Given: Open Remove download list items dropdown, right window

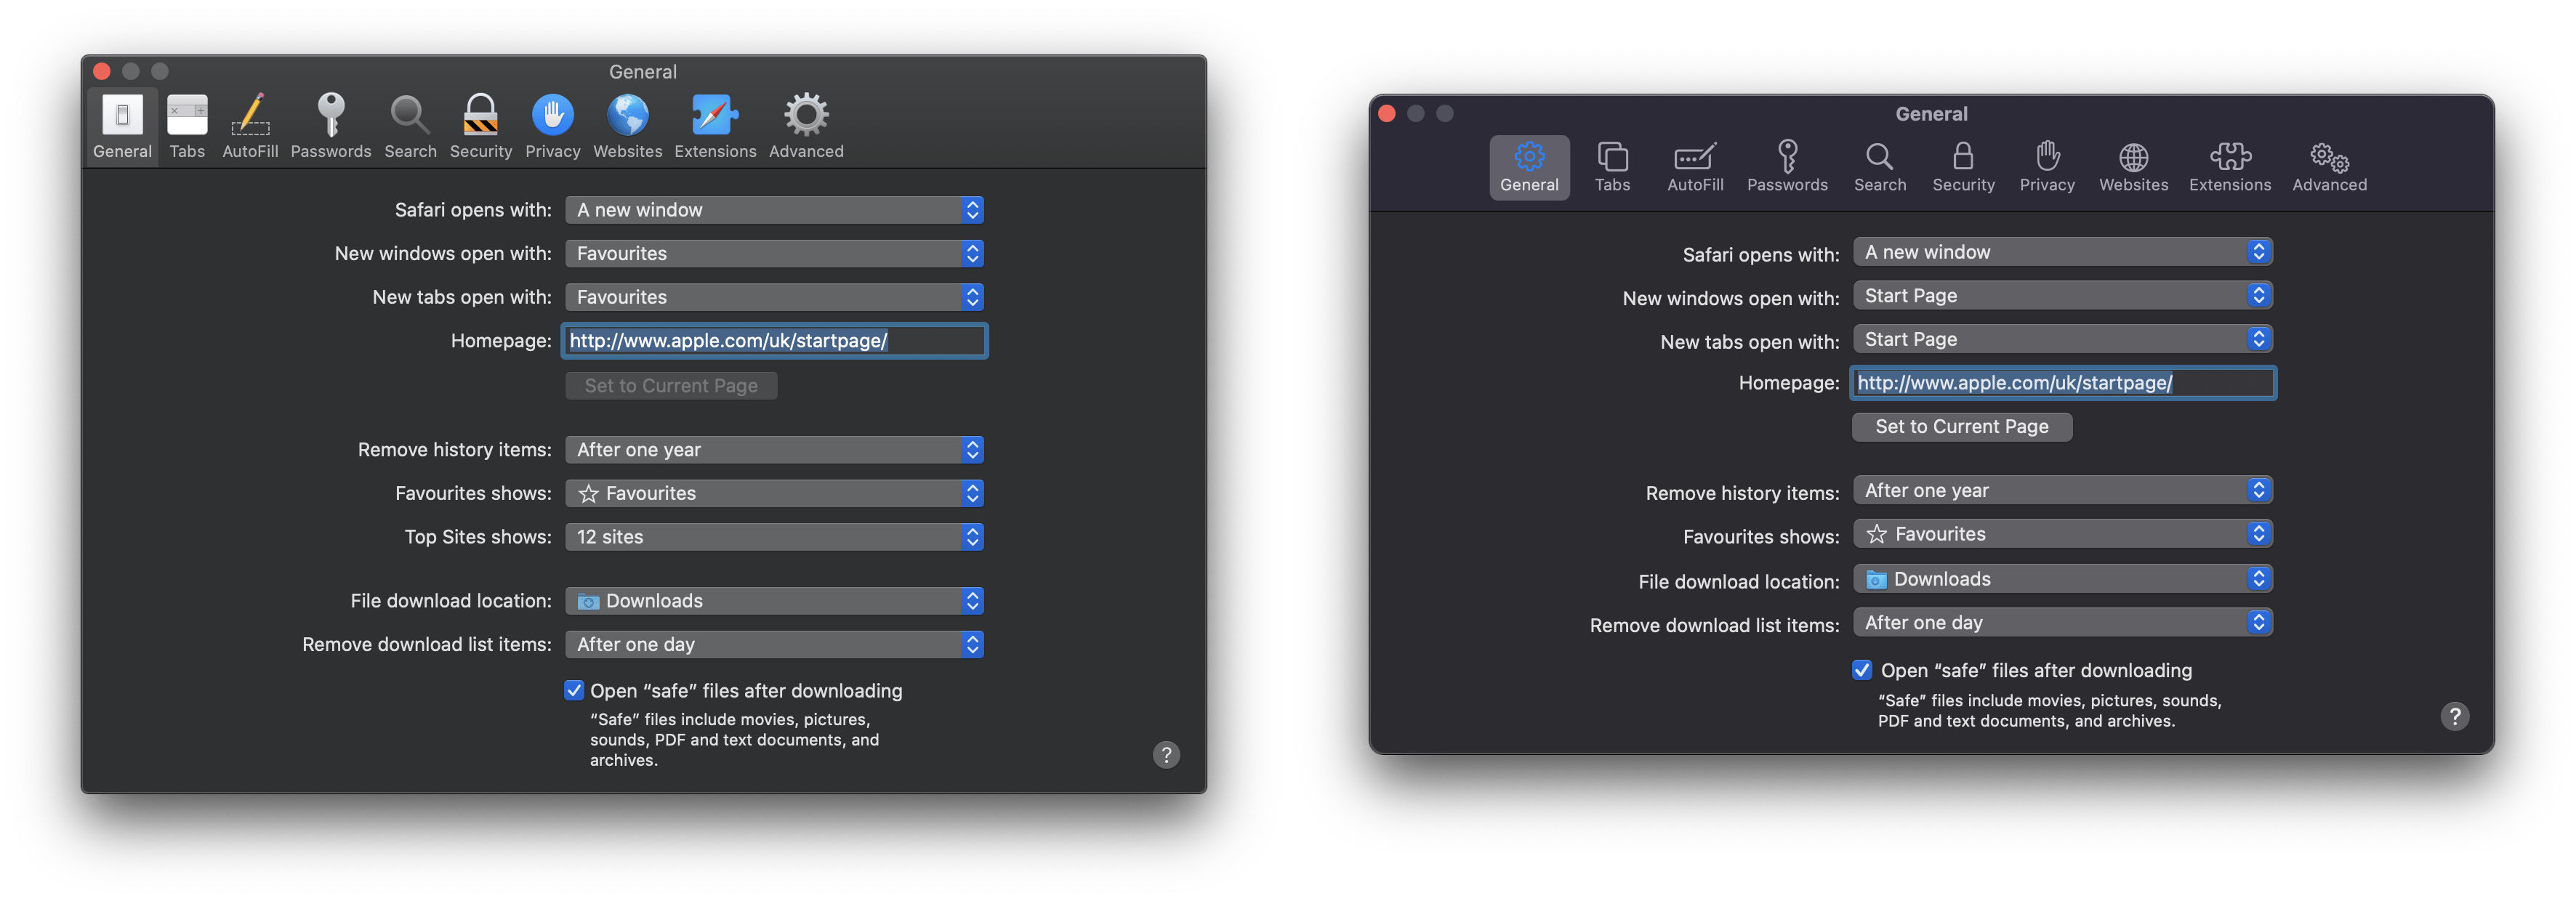Looking at the screenshot, I should (2062, 622).
